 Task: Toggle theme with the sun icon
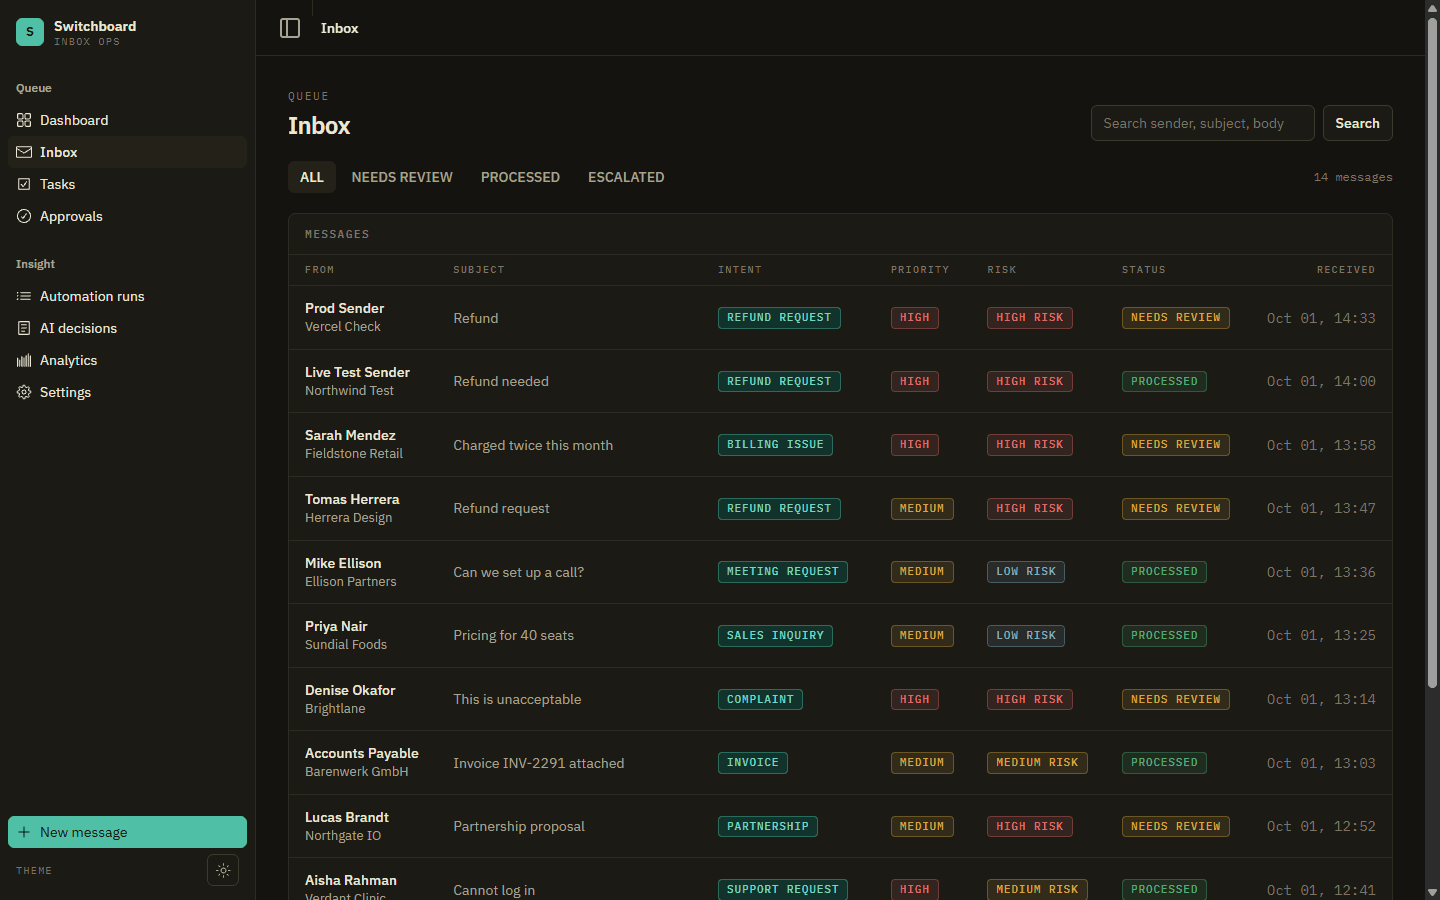coord(223,870)
